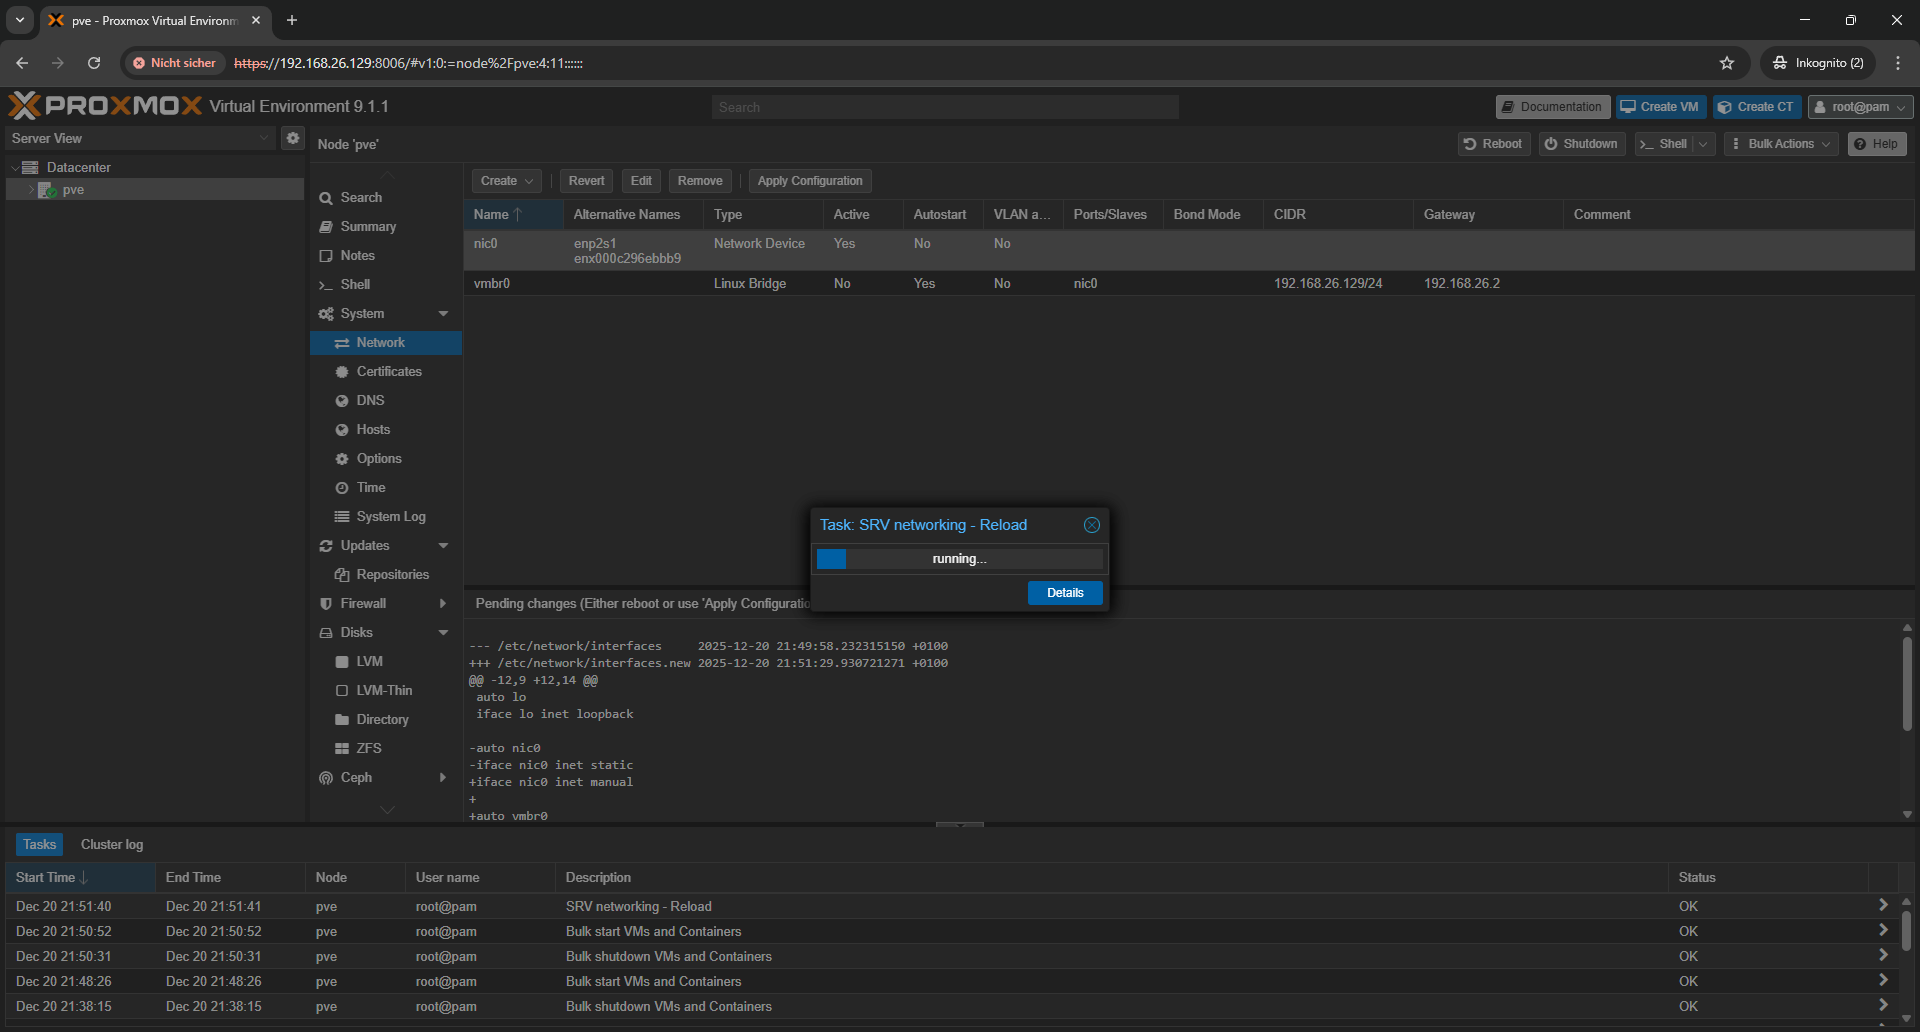Open the DNS settings page
The image size is (1920, 1032).
coord(370,400)
